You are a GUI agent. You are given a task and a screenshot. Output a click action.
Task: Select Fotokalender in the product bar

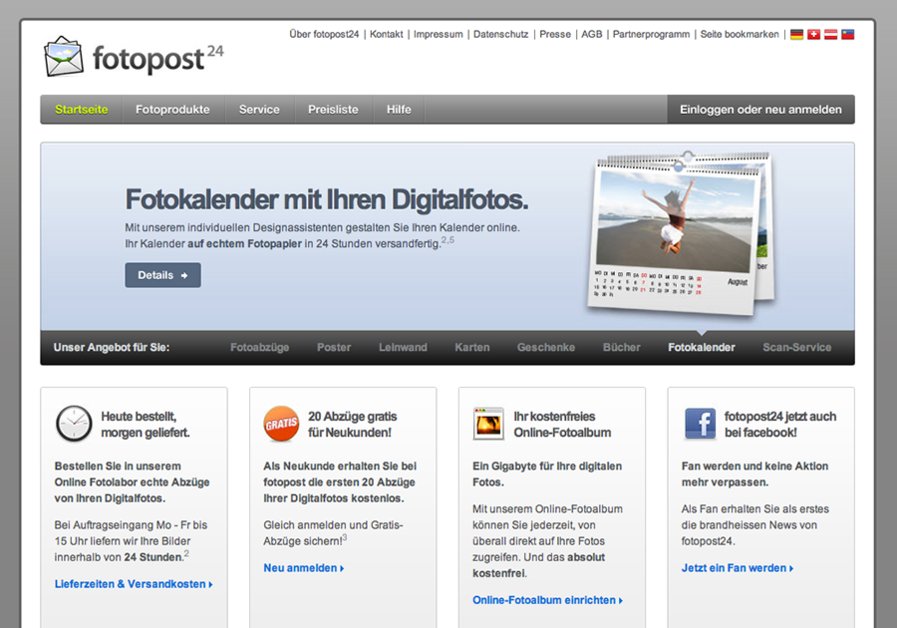[700, 347]
